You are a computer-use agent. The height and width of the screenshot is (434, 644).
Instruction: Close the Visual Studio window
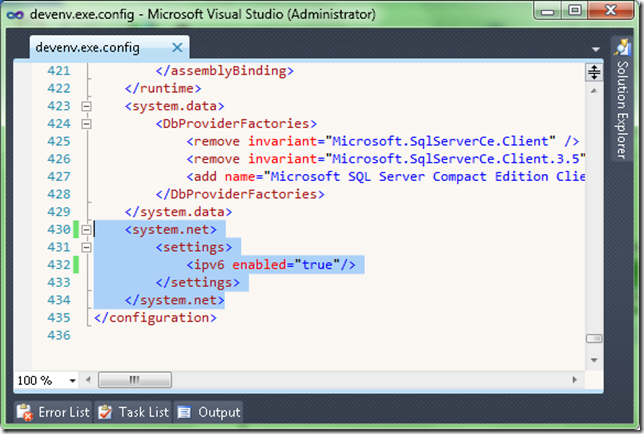610,10
